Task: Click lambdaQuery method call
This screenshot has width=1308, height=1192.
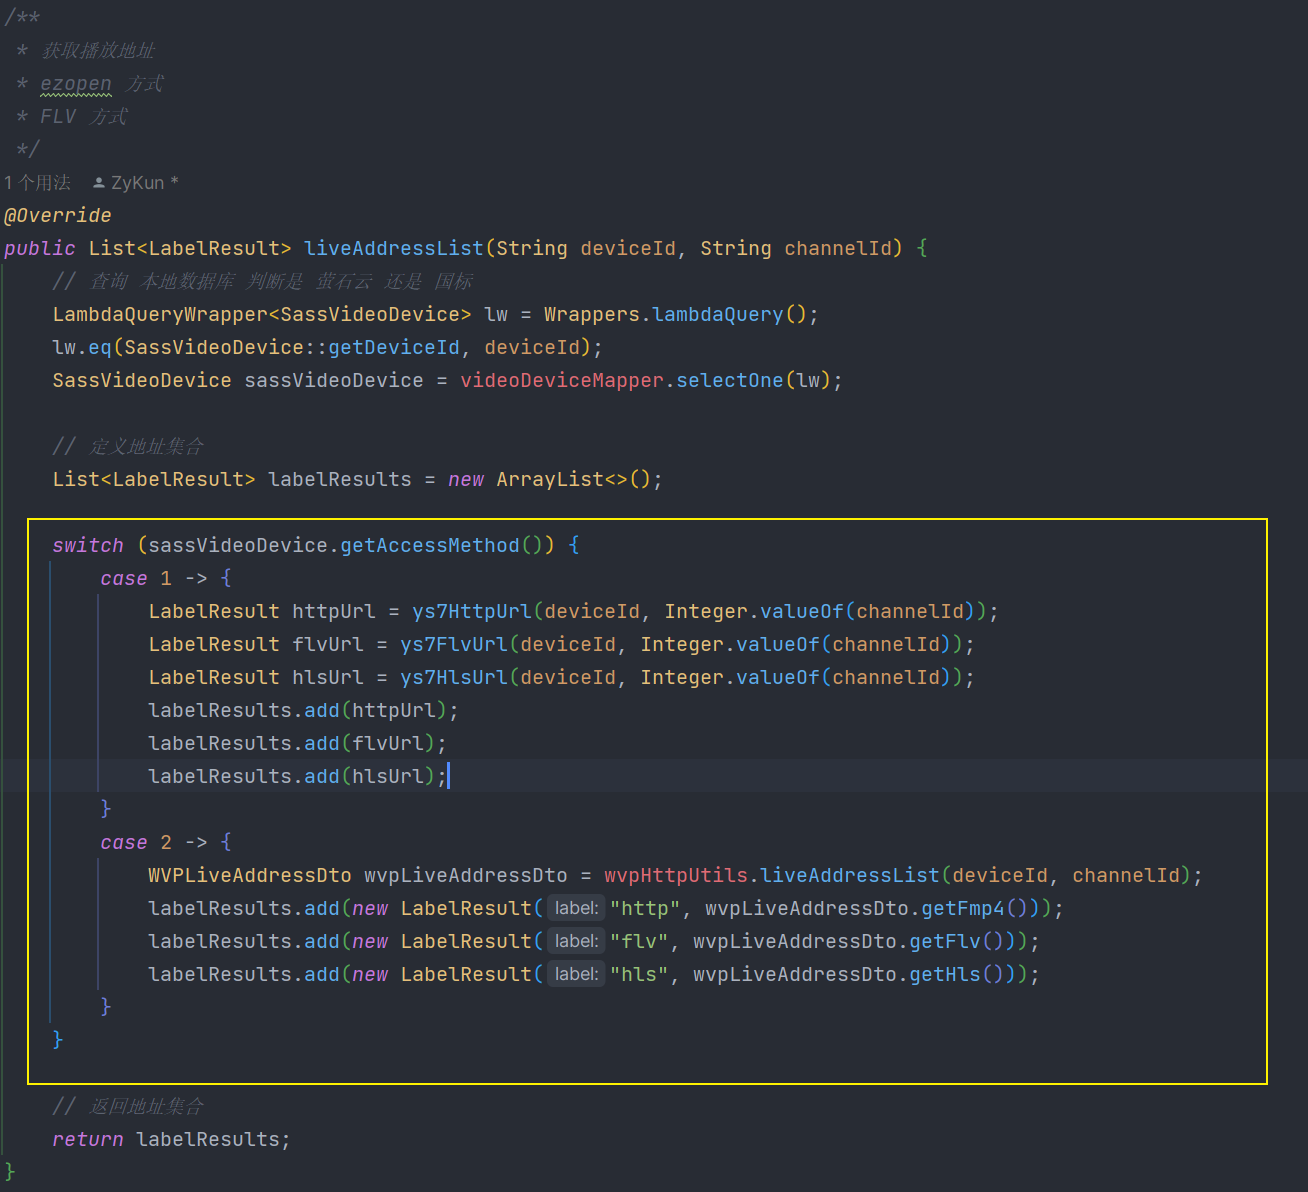Action: 718,314
